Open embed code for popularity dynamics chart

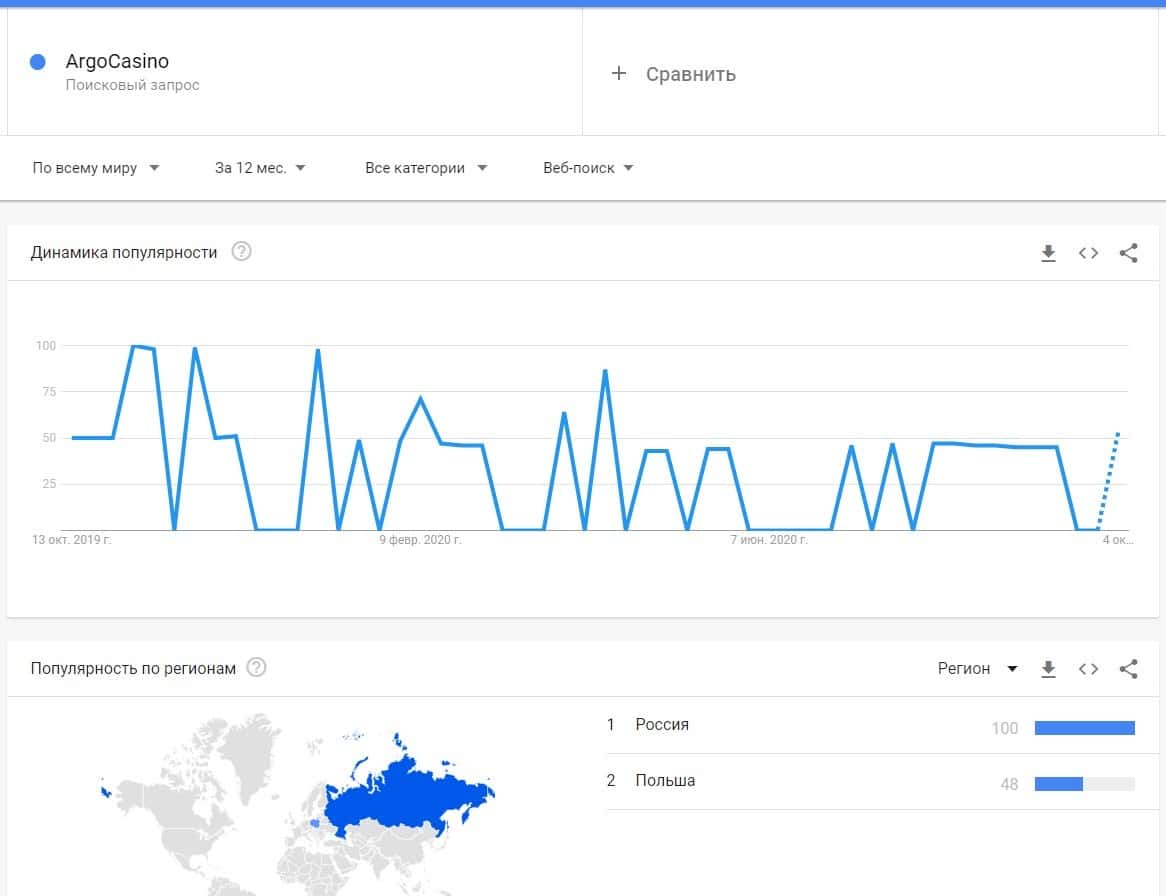coord(1088,253)
